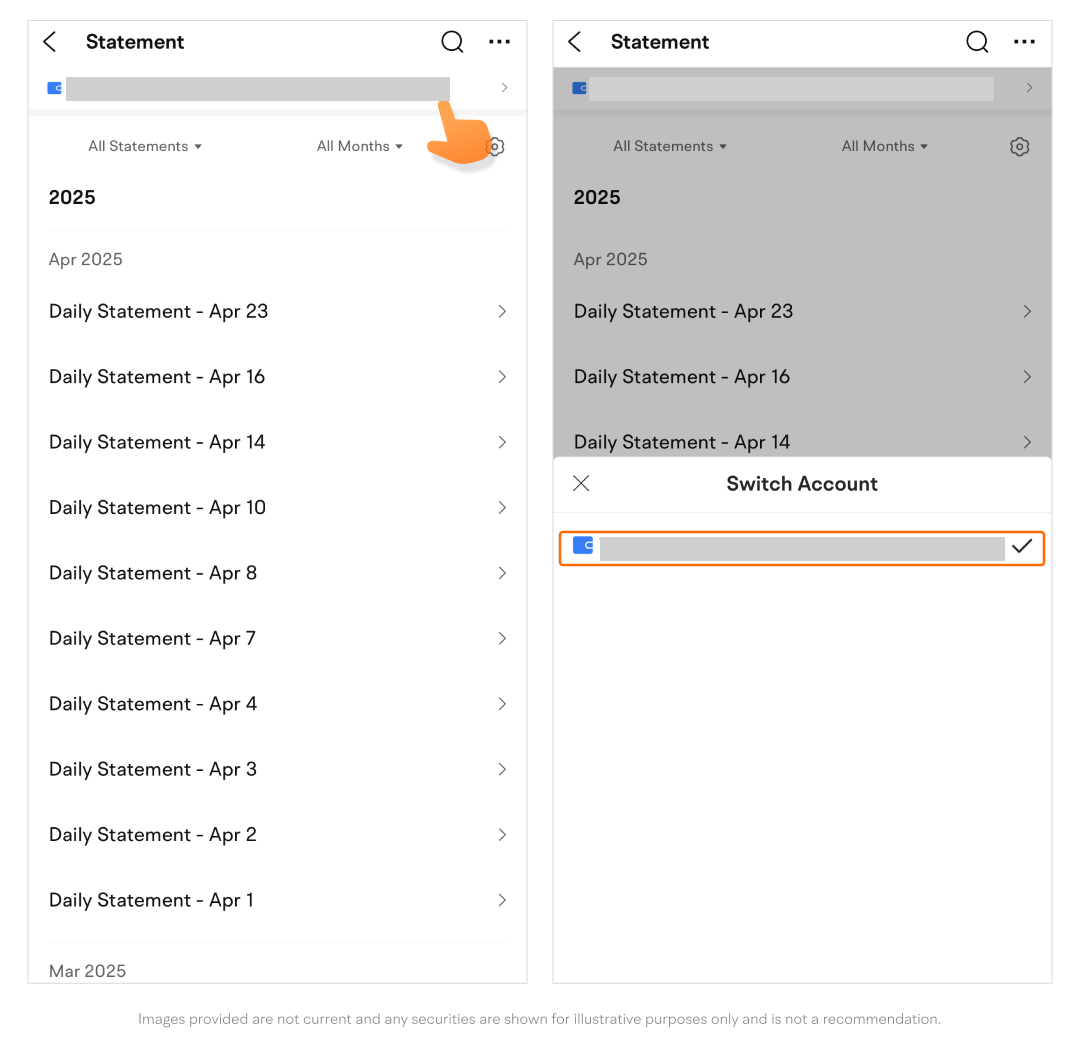This screenshot has width=1080, height=1049.
Task: Tap the search icon in left Statement header
Action: tap(452, 42)
